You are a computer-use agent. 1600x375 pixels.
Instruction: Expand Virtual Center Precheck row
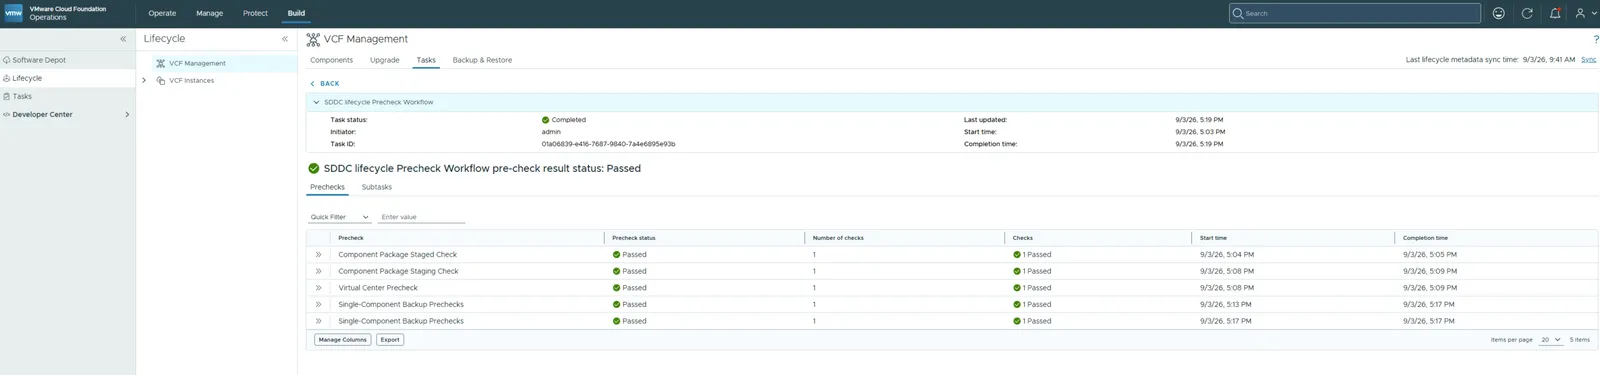click(318, 288)
